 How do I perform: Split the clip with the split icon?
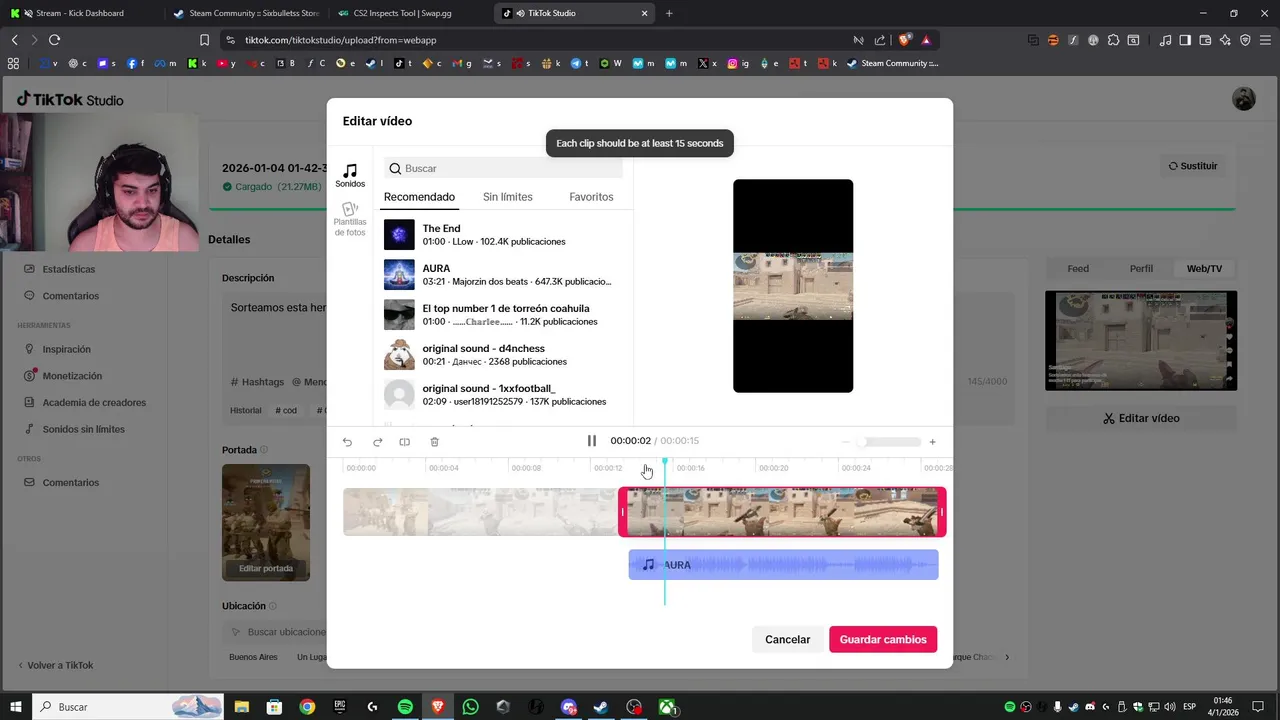click(x=405, y=442)
